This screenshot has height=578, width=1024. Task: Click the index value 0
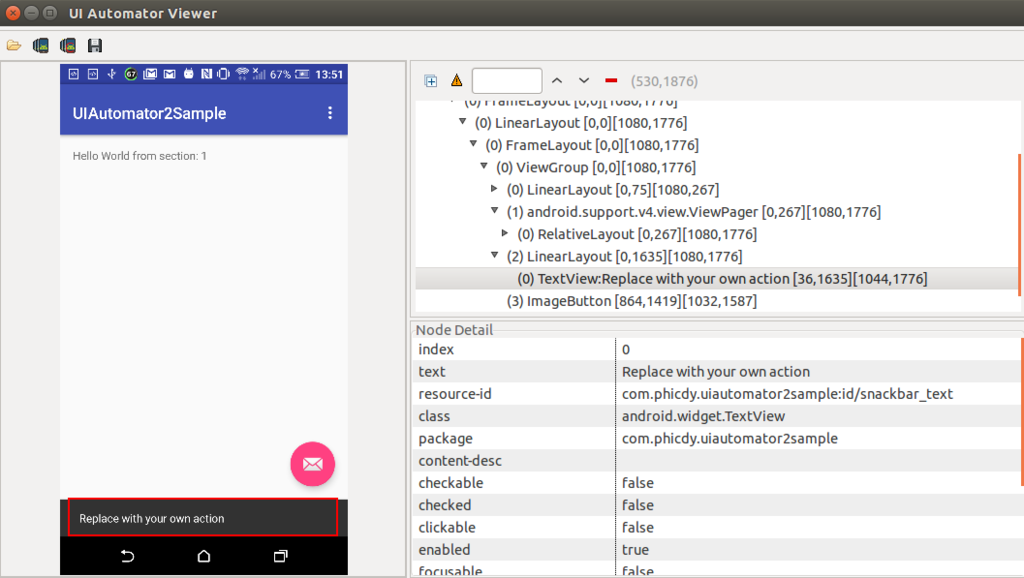pyautogui.click(x=626, y=349)
